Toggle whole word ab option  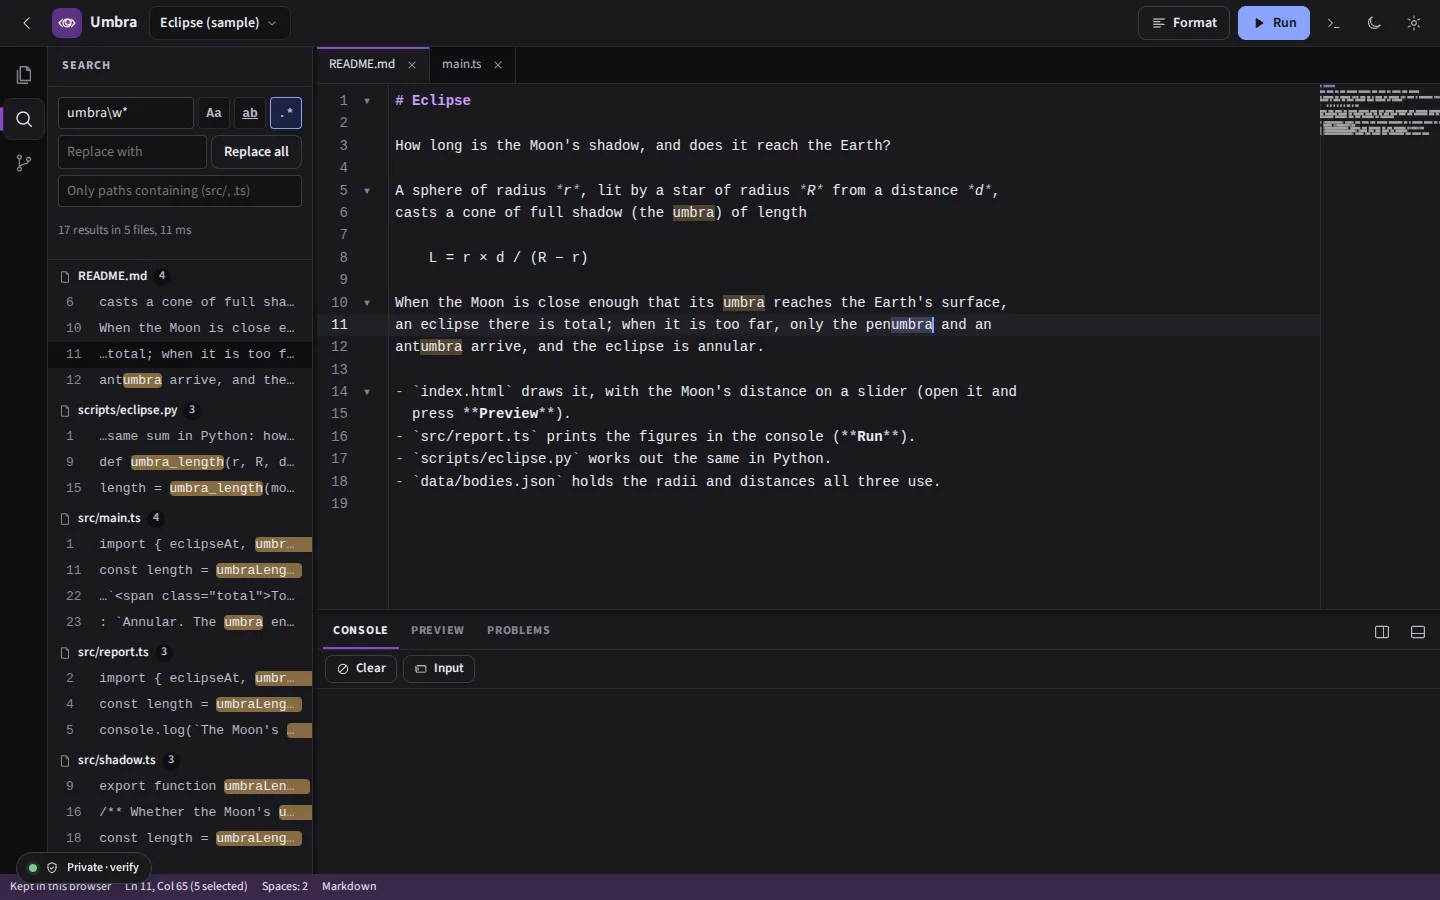250,113
